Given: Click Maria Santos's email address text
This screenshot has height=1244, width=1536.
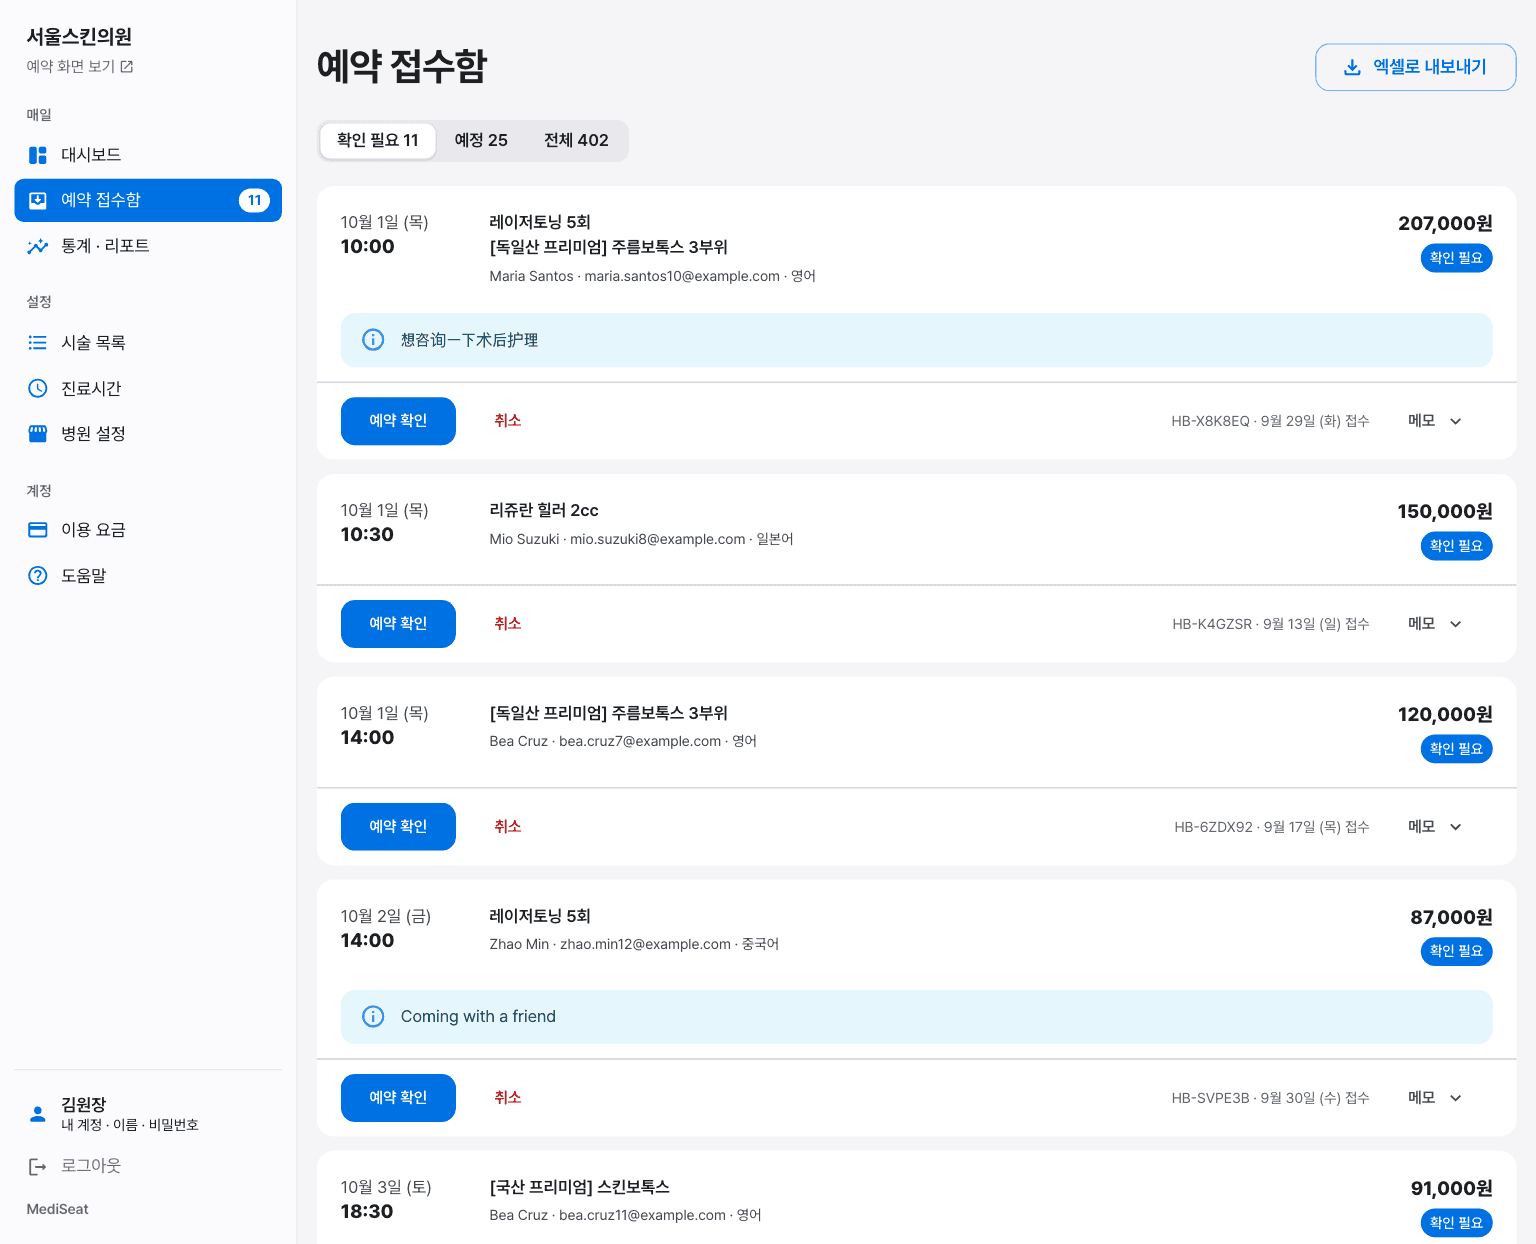Looking at the screenshot, I should click(x=682, y=276).
